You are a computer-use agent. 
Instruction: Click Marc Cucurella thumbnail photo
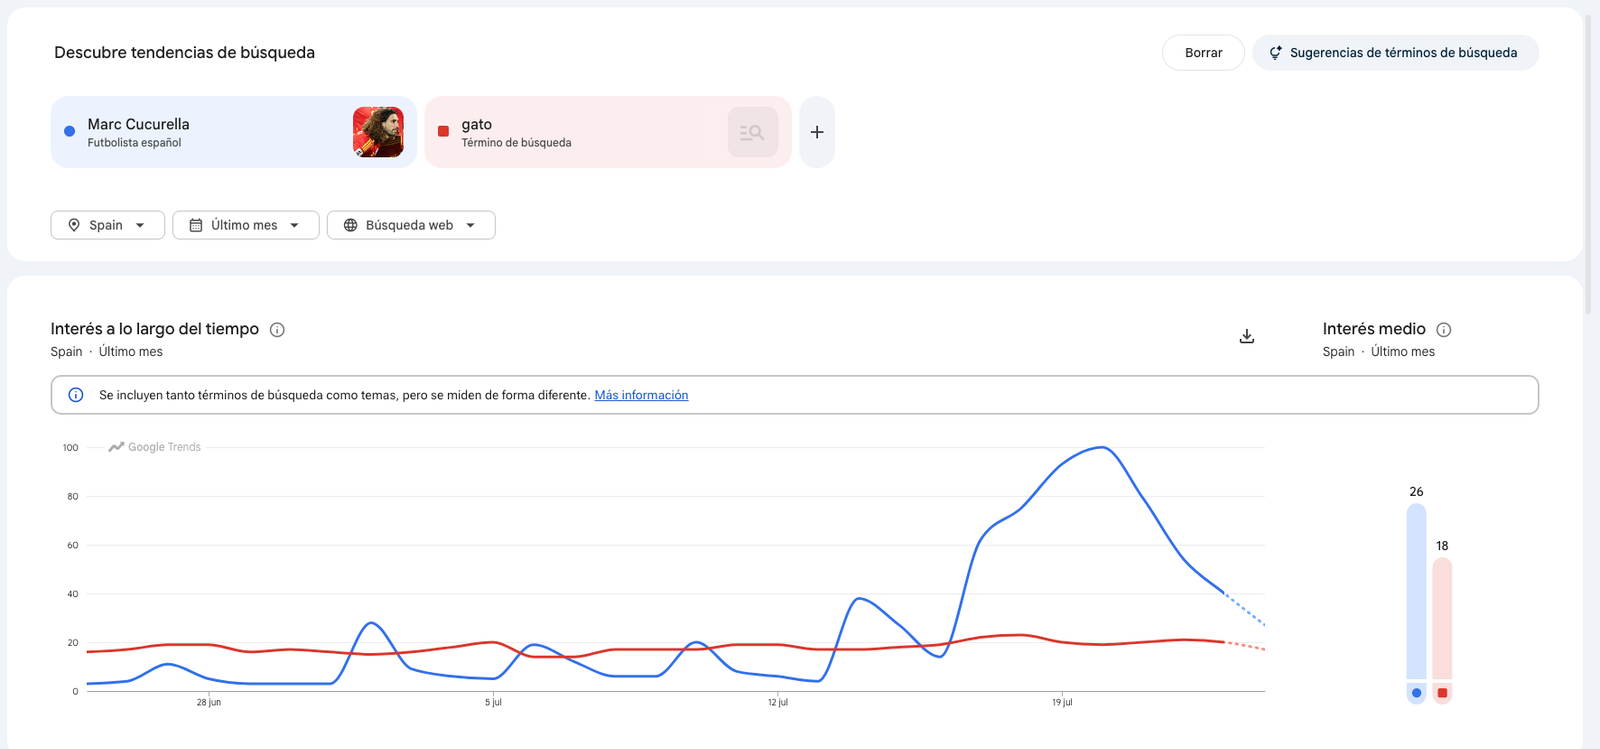tap(378, 132)
